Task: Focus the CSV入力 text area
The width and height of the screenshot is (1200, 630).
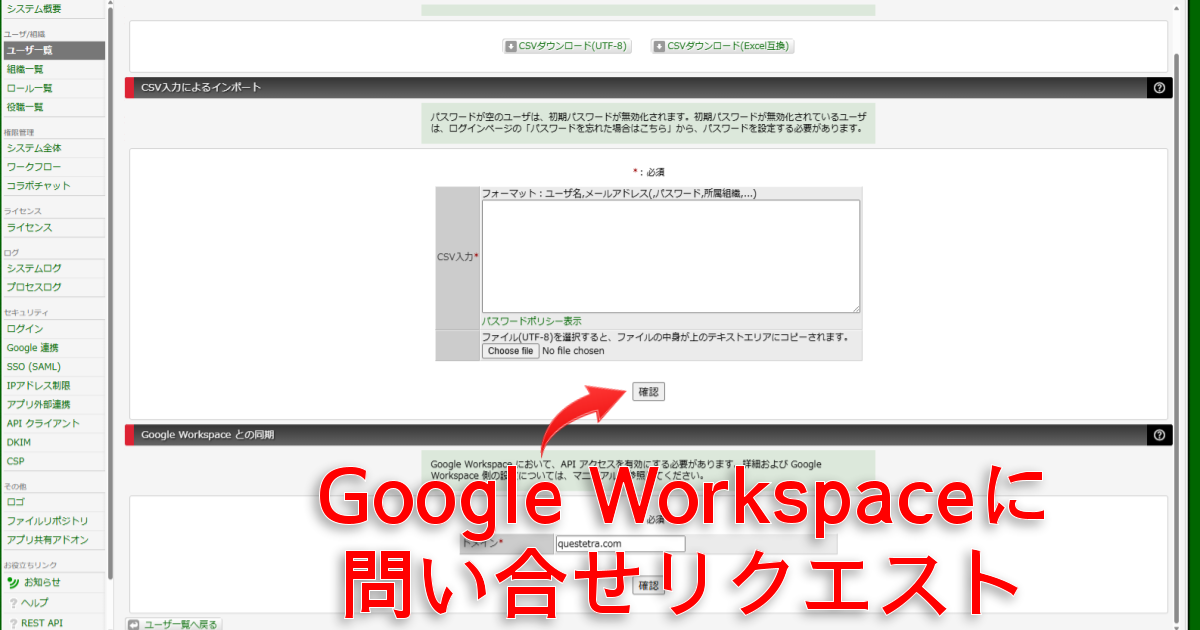Action: pos(670,256)
